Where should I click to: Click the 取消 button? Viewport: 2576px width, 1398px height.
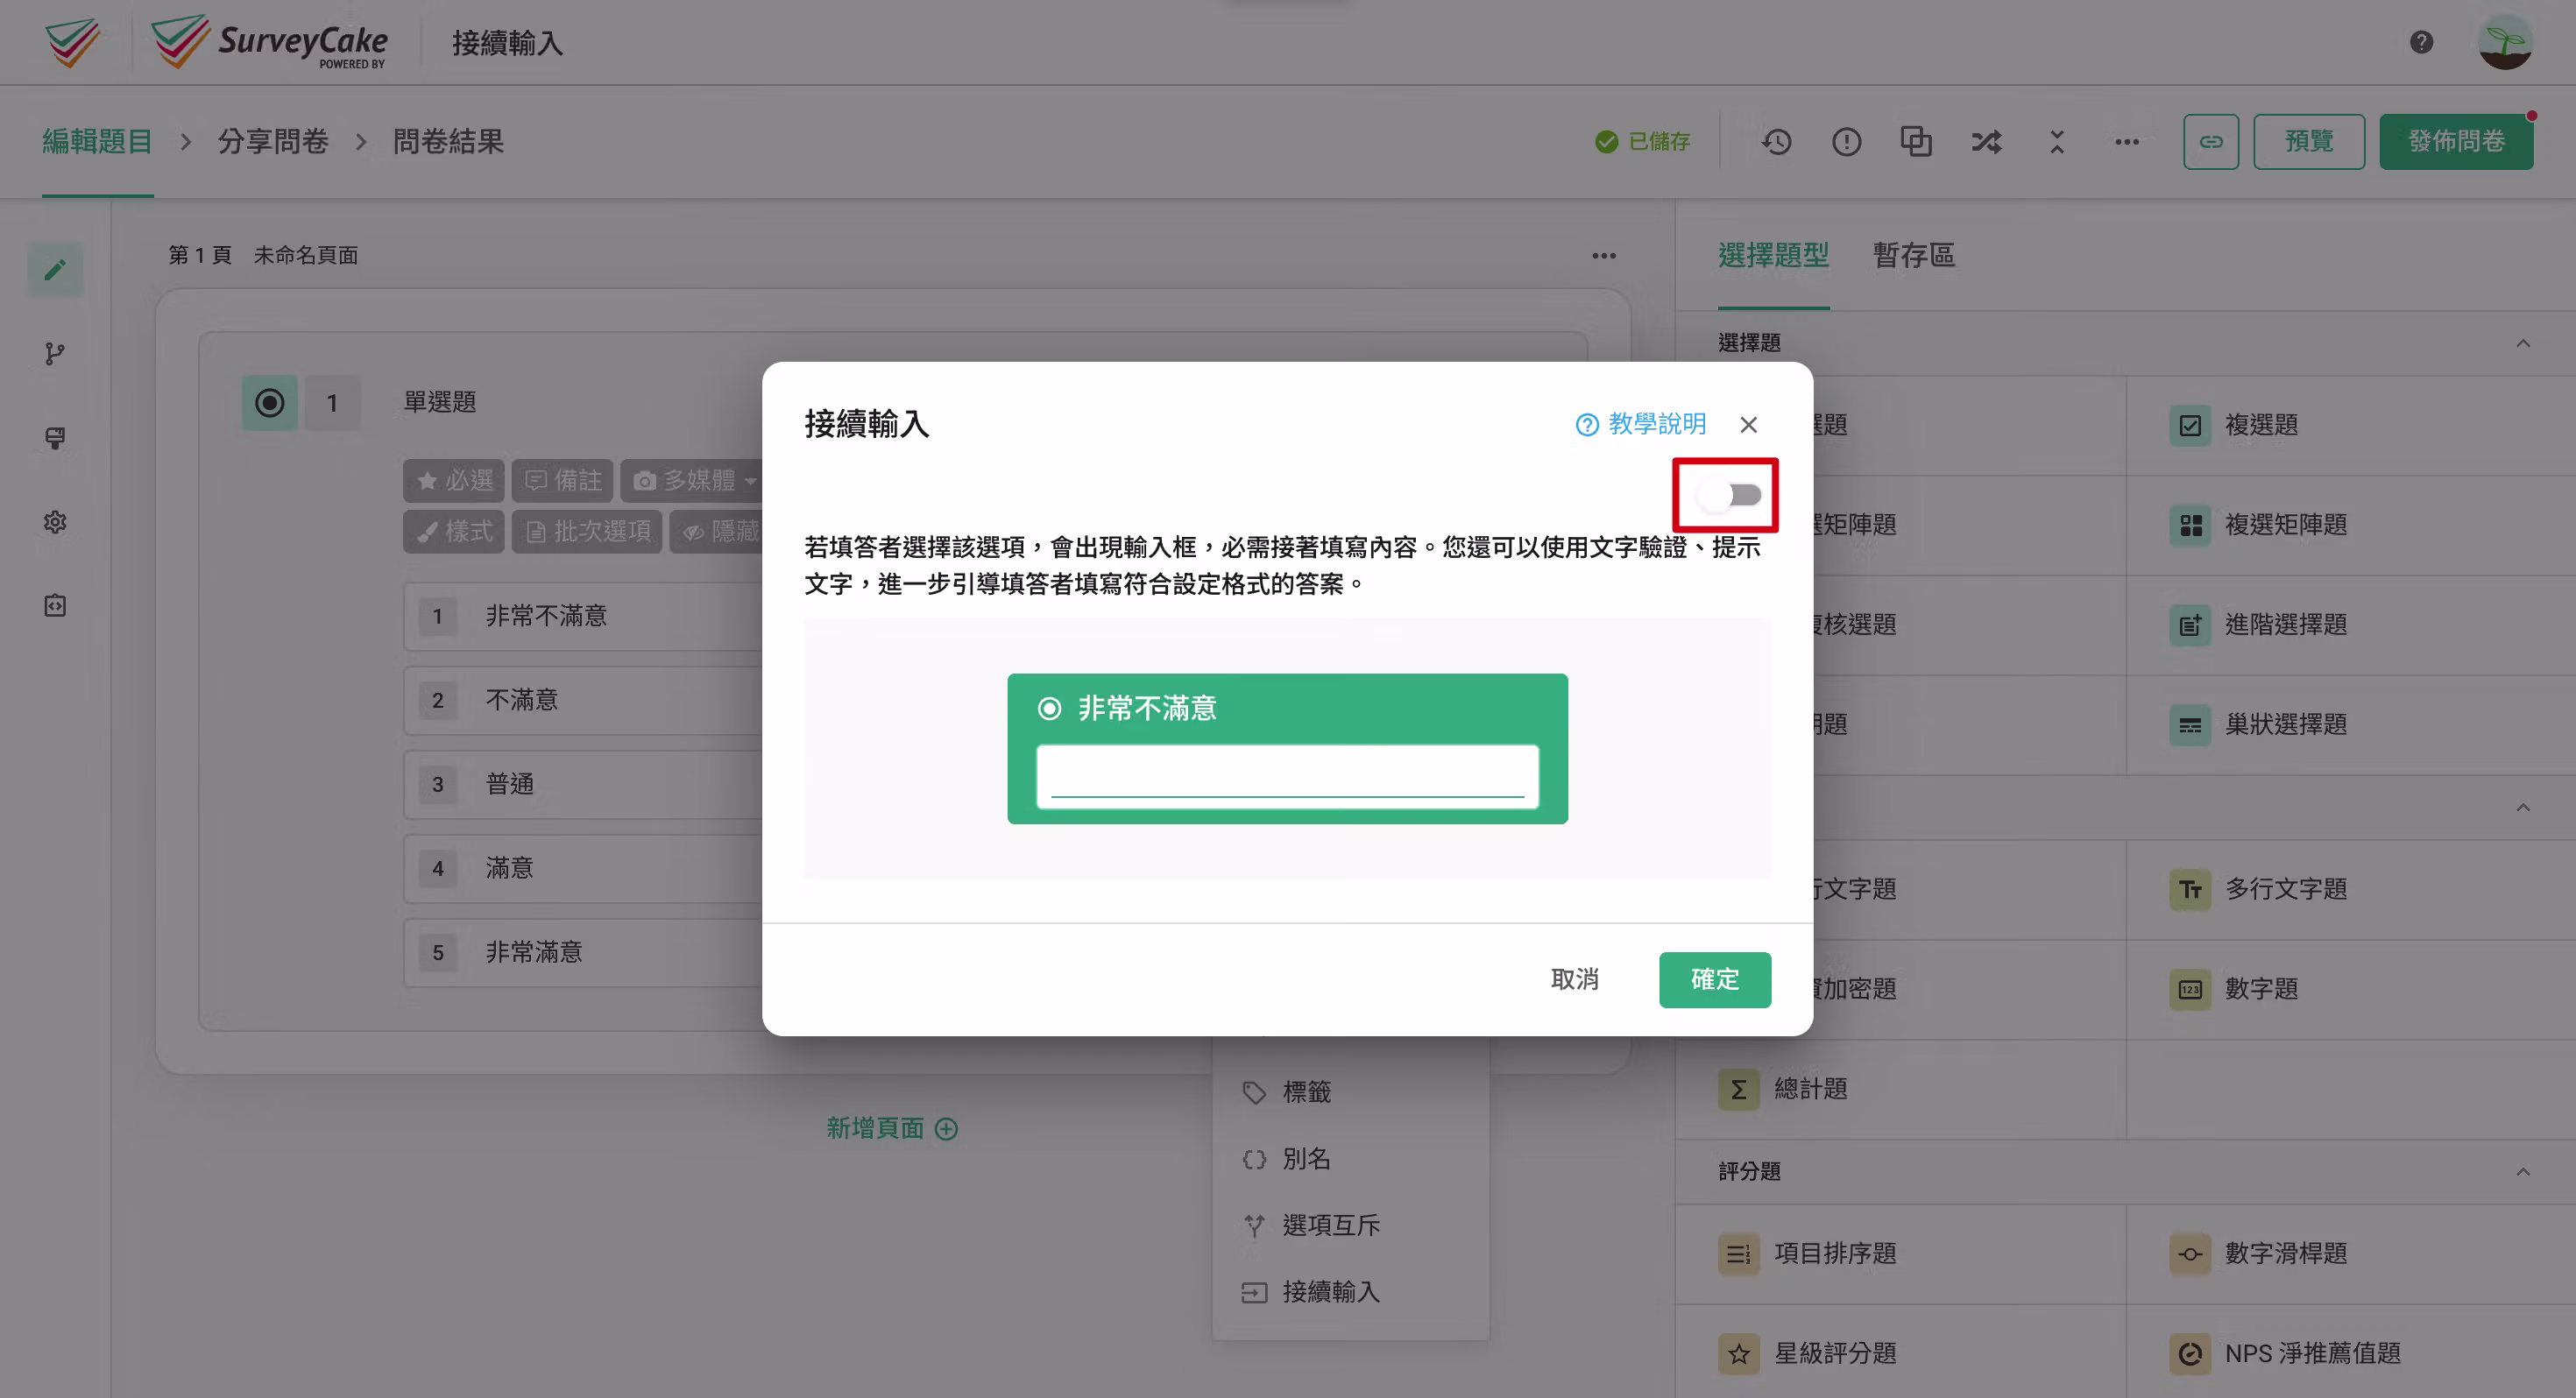pos(1575,979)
